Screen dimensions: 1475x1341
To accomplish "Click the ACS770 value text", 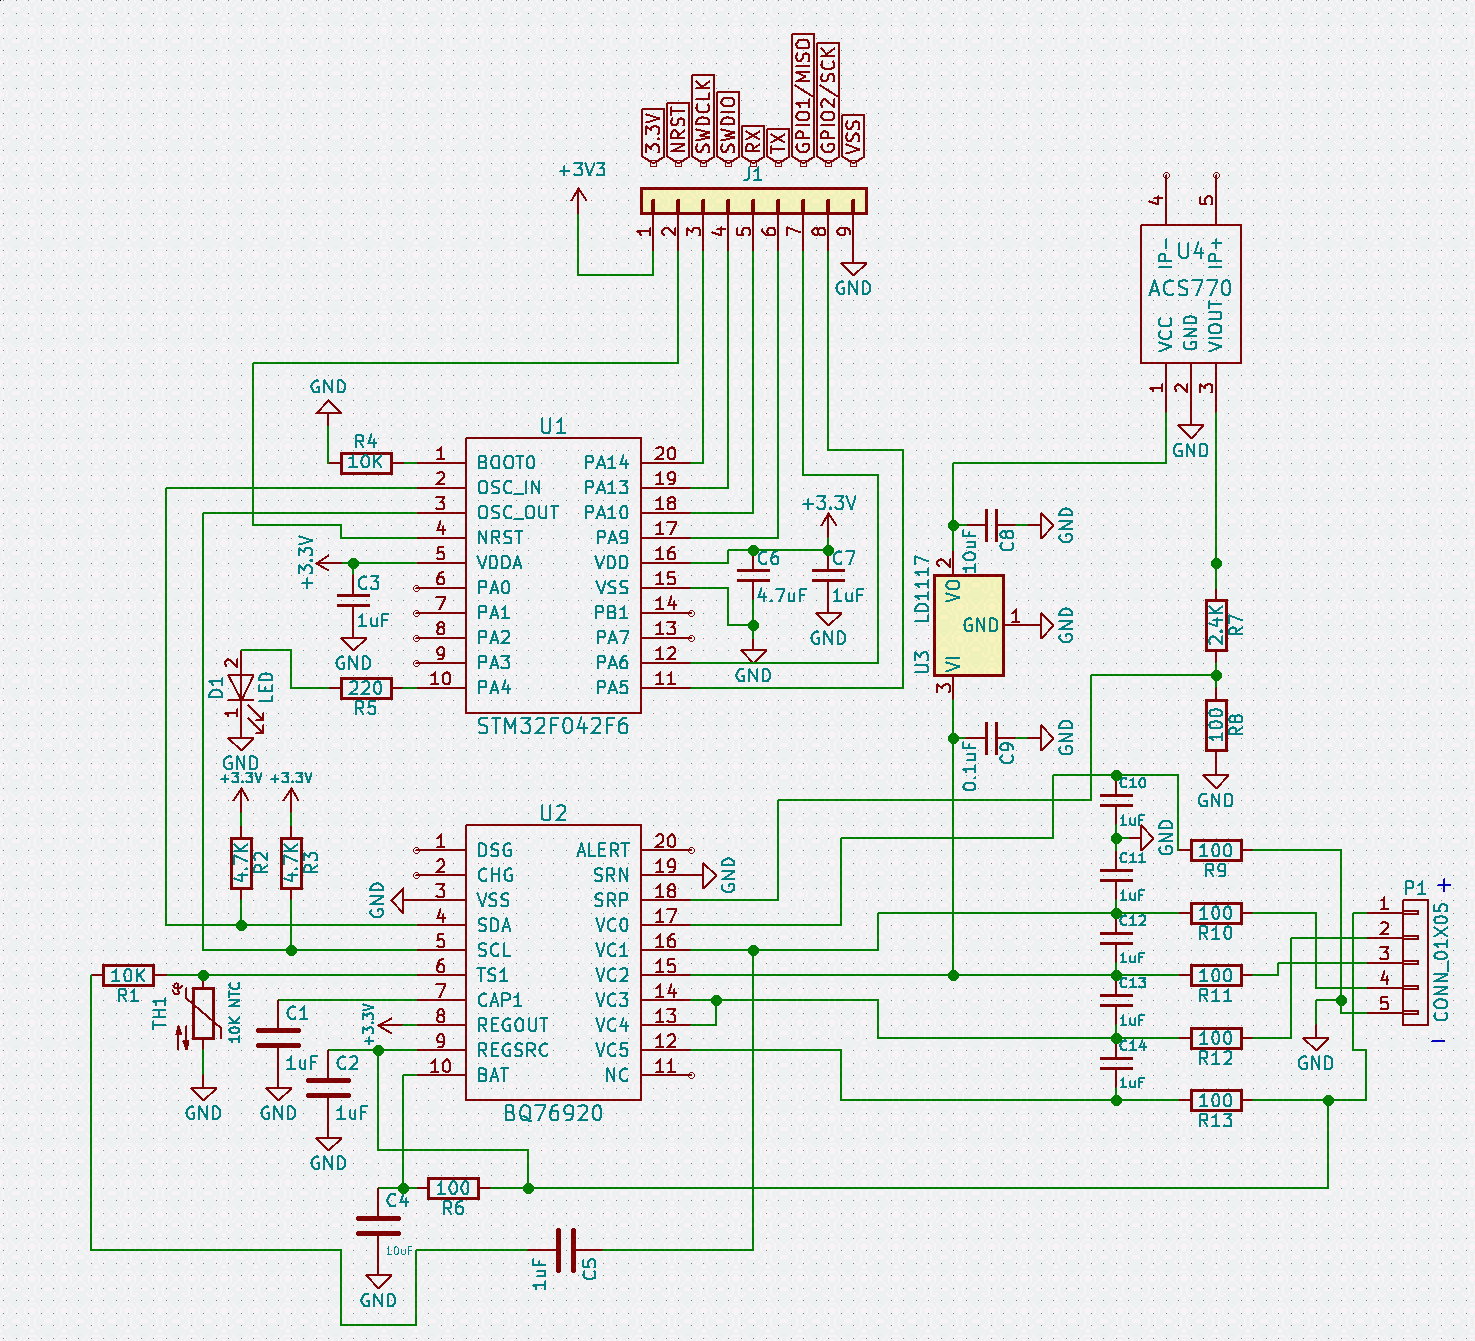I will (x=1190, y=288).
